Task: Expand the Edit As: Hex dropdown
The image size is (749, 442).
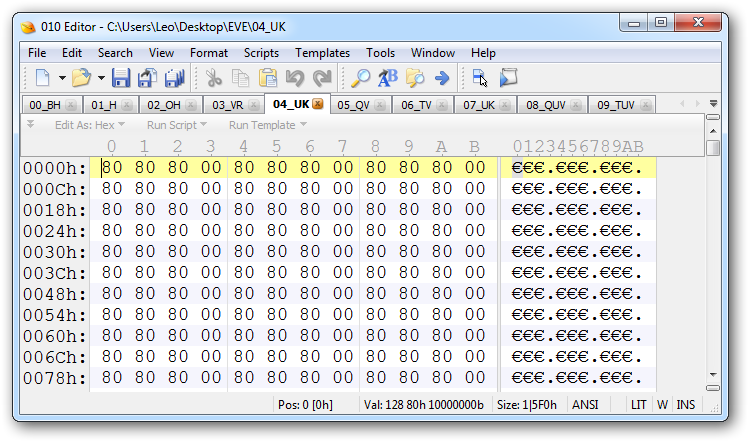Action: click(90, 125)
